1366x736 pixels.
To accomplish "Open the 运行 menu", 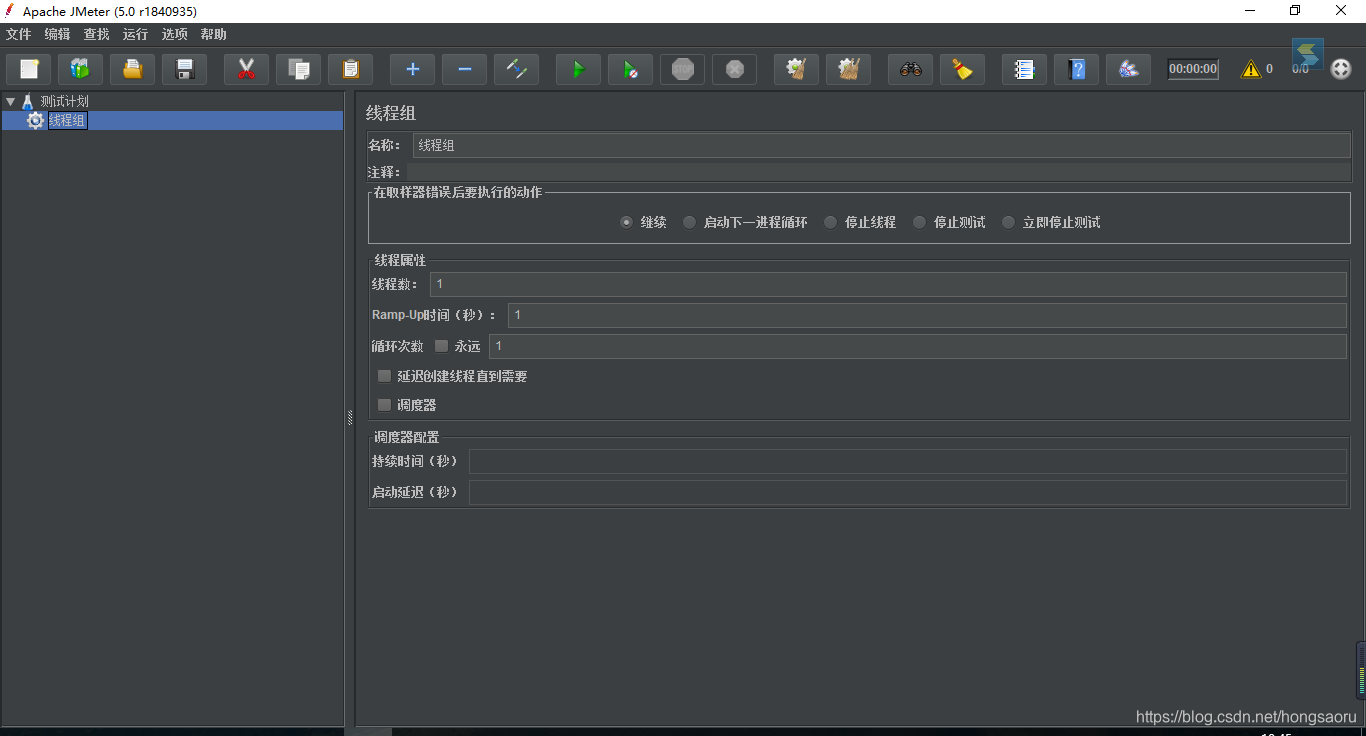I will (x=135, y=34).
